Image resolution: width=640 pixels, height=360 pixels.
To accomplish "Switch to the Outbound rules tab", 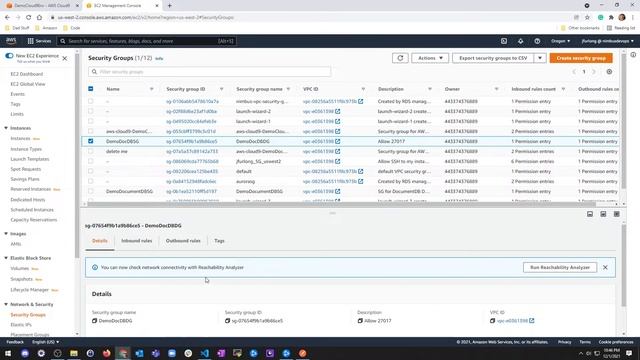I will click(183, 241).
